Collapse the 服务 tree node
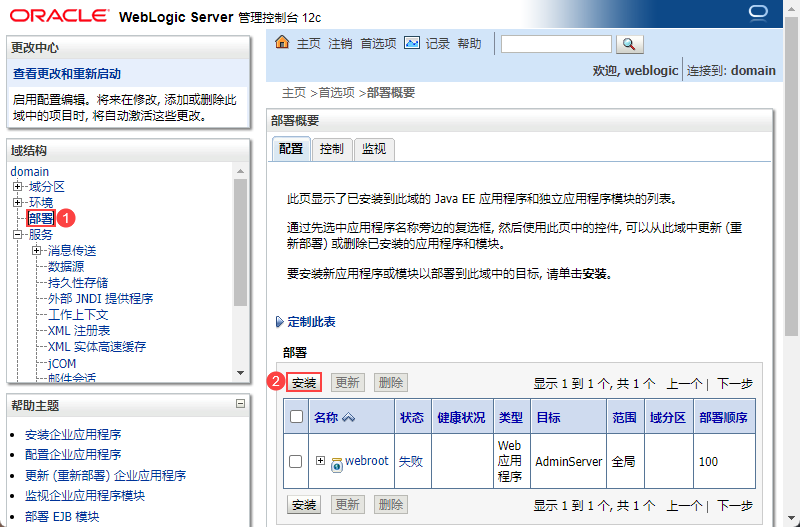Screen dimensions: 800x527 (x=18, y=235)
